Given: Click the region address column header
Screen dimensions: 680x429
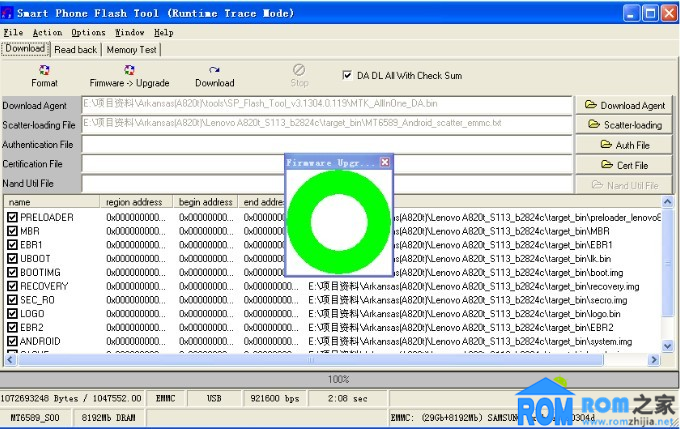Looking at the screenshot, I should point(139,202).
